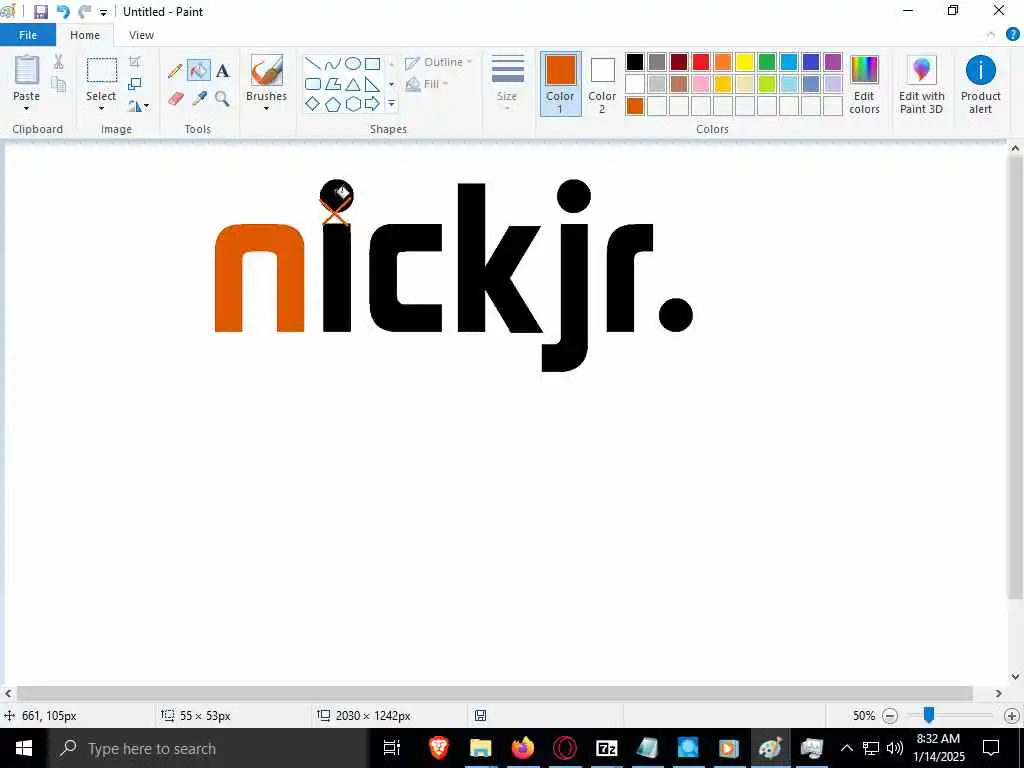Click Edit with Paint 3D button
Screen dimensions: 1024x768
[x=921, y=85]
